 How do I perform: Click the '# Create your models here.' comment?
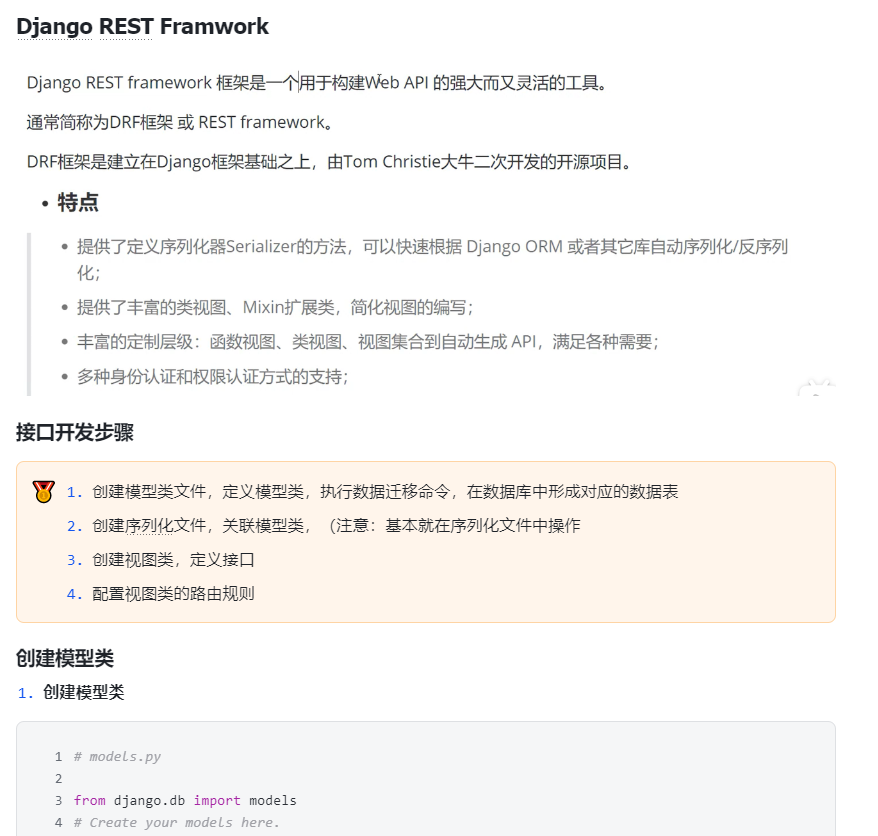(x=176, y=823)
